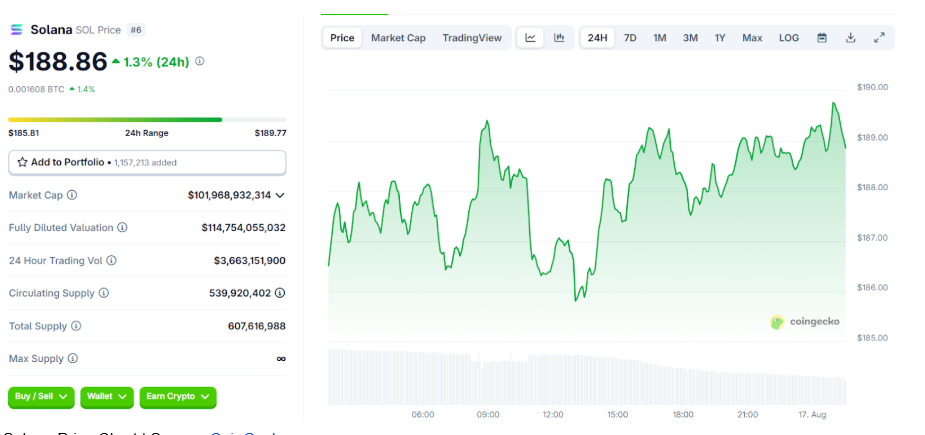Screen dimensions: 925x435
Task: Click the Market Cap info icon
Action: click(72, 195)
